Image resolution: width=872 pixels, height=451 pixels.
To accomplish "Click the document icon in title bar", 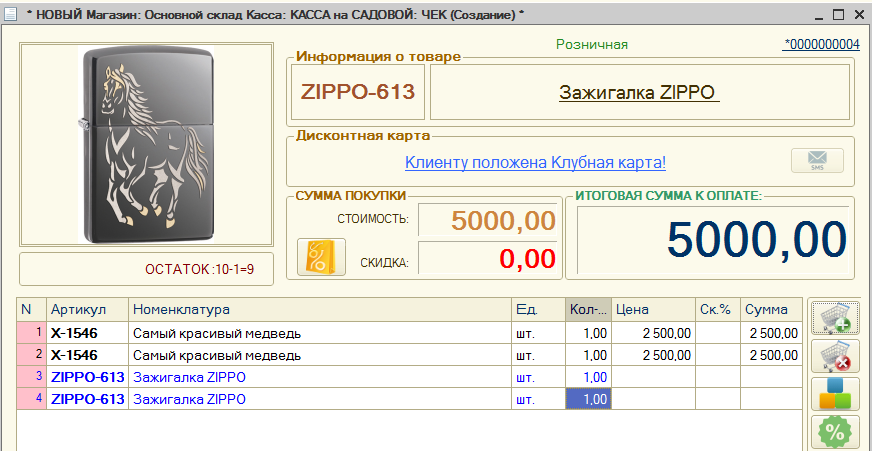I will click(11, 14).
